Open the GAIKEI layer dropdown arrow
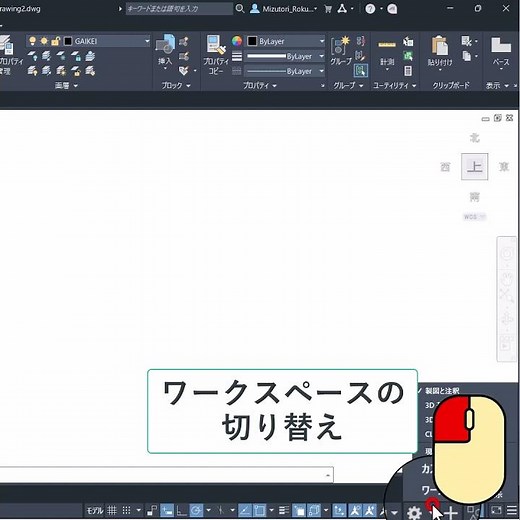This screenshot has height=520, width=520. pos(147,41)
